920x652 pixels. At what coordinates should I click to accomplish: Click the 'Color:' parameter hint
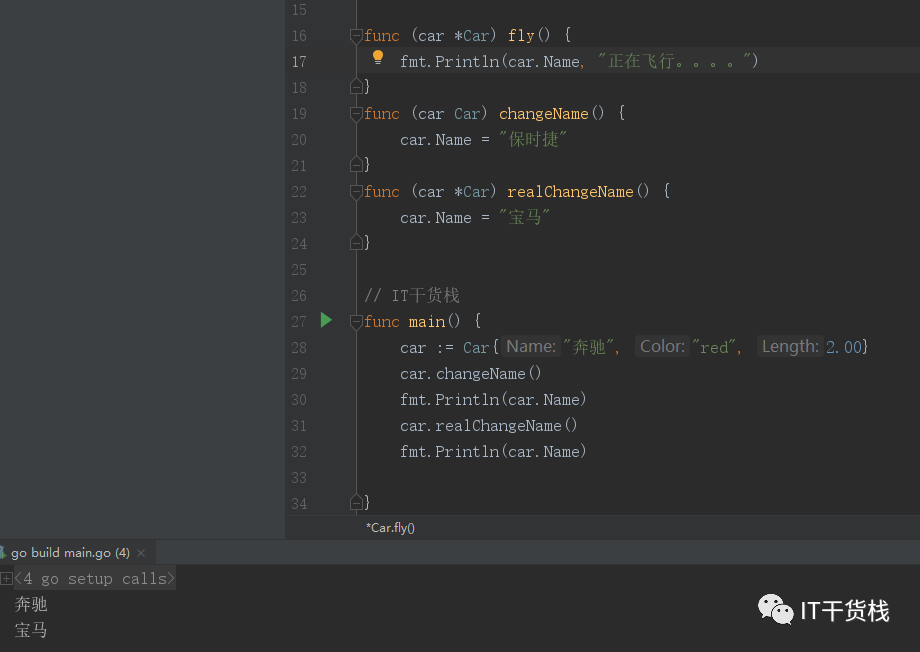point(662,346)
